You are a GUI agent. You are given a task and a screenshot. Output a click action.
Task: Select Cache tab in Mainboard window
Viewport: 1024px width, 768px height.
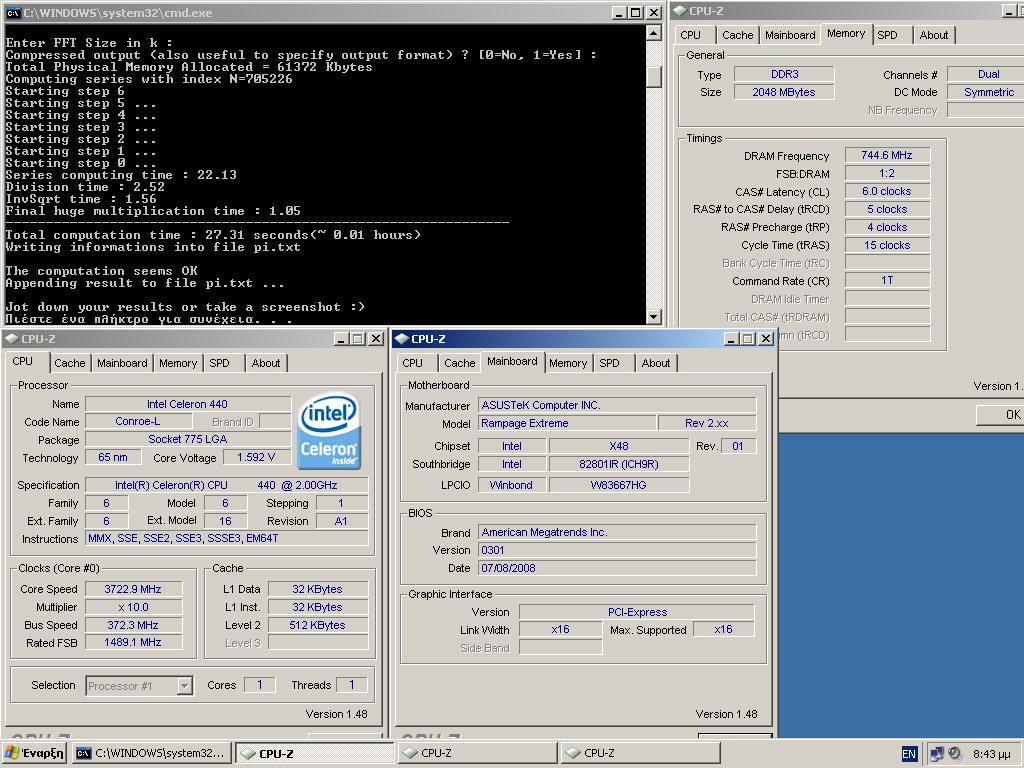(459, 363)
